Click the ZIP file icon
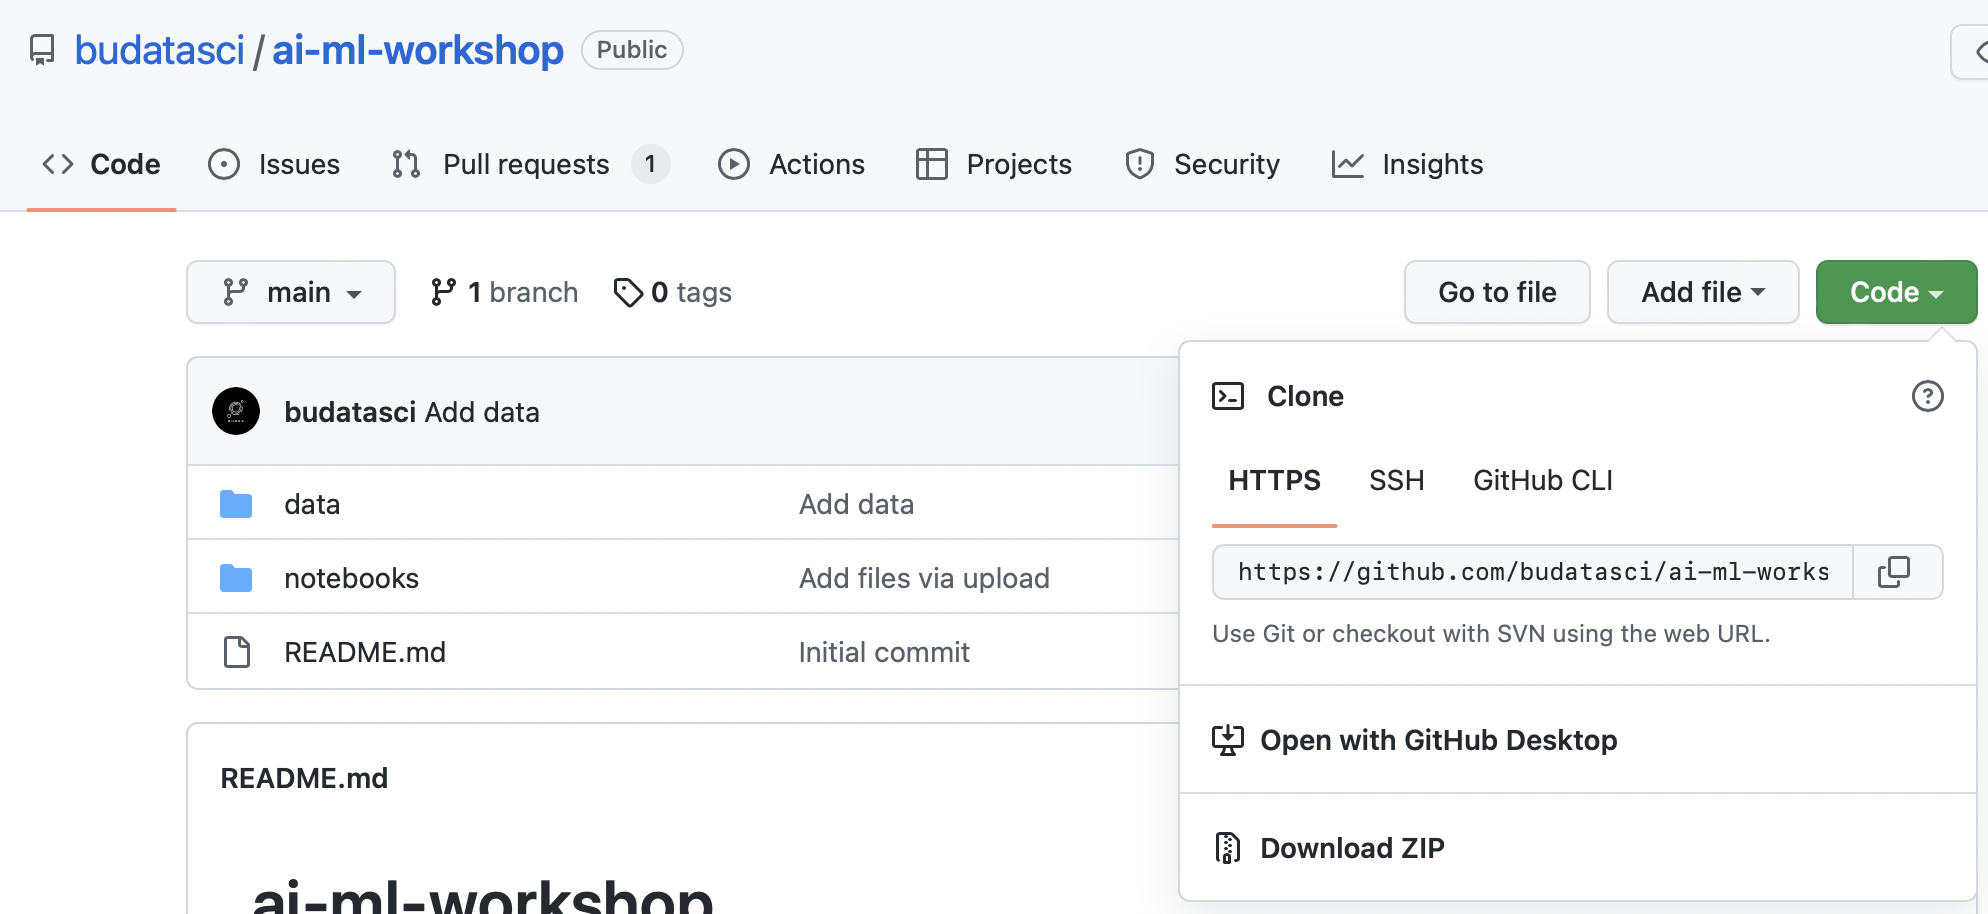Image resolution: width=1988 pixels, height=914 pixels. (x=1228, y=848)
